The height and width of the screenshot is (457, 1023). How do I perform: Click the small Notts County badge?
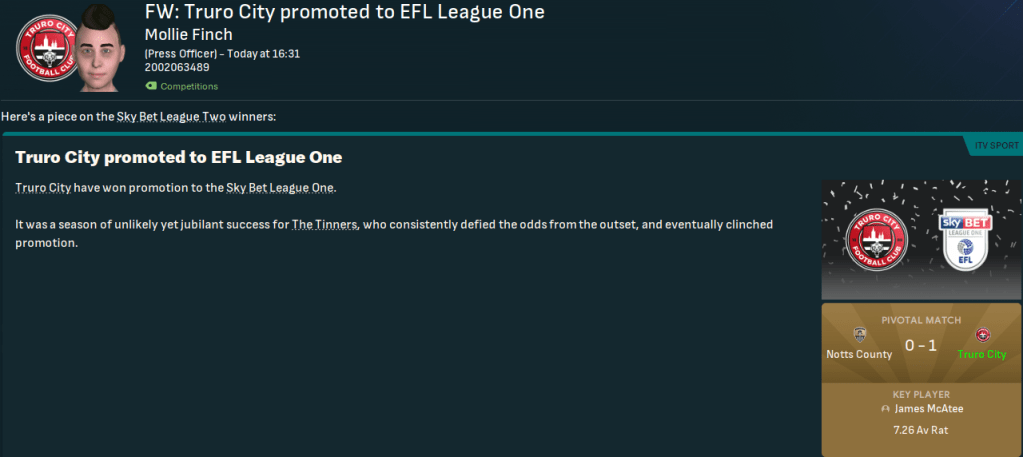pos(859,335)
